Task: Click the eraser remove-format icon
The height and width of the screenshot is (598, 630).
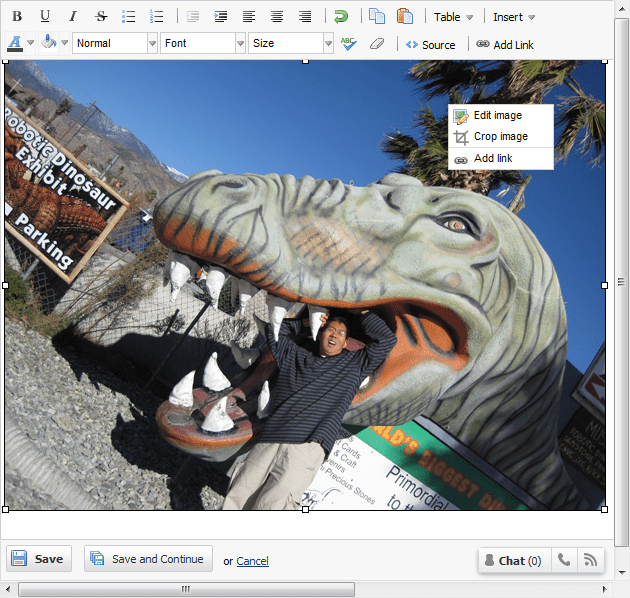Action: 376,44
